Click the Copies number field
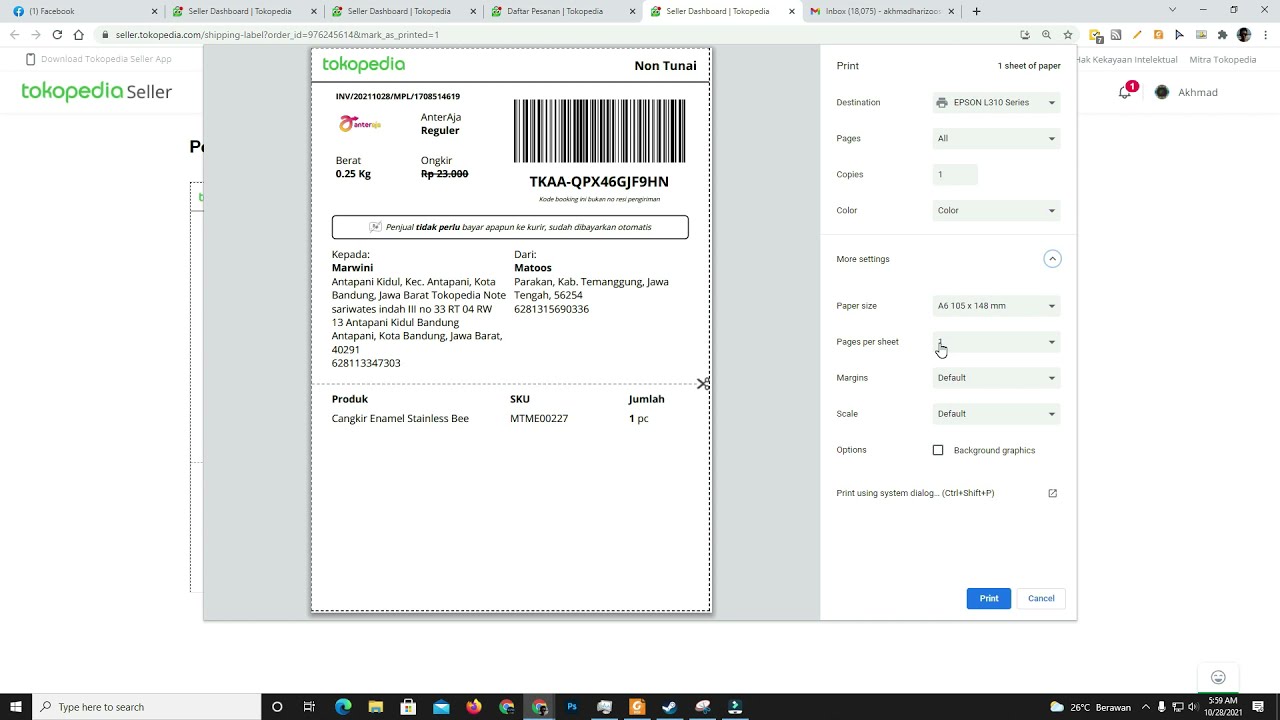Image resolution: width=1280 pixels, height=720 pixels. pos(955,174)
